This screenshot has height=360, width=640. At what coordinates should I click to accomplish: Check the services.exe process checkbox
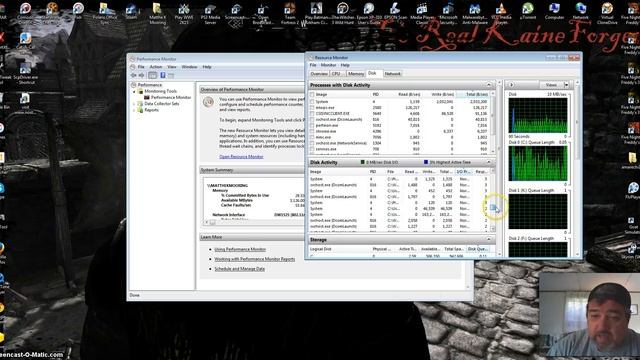coord(312,149)
